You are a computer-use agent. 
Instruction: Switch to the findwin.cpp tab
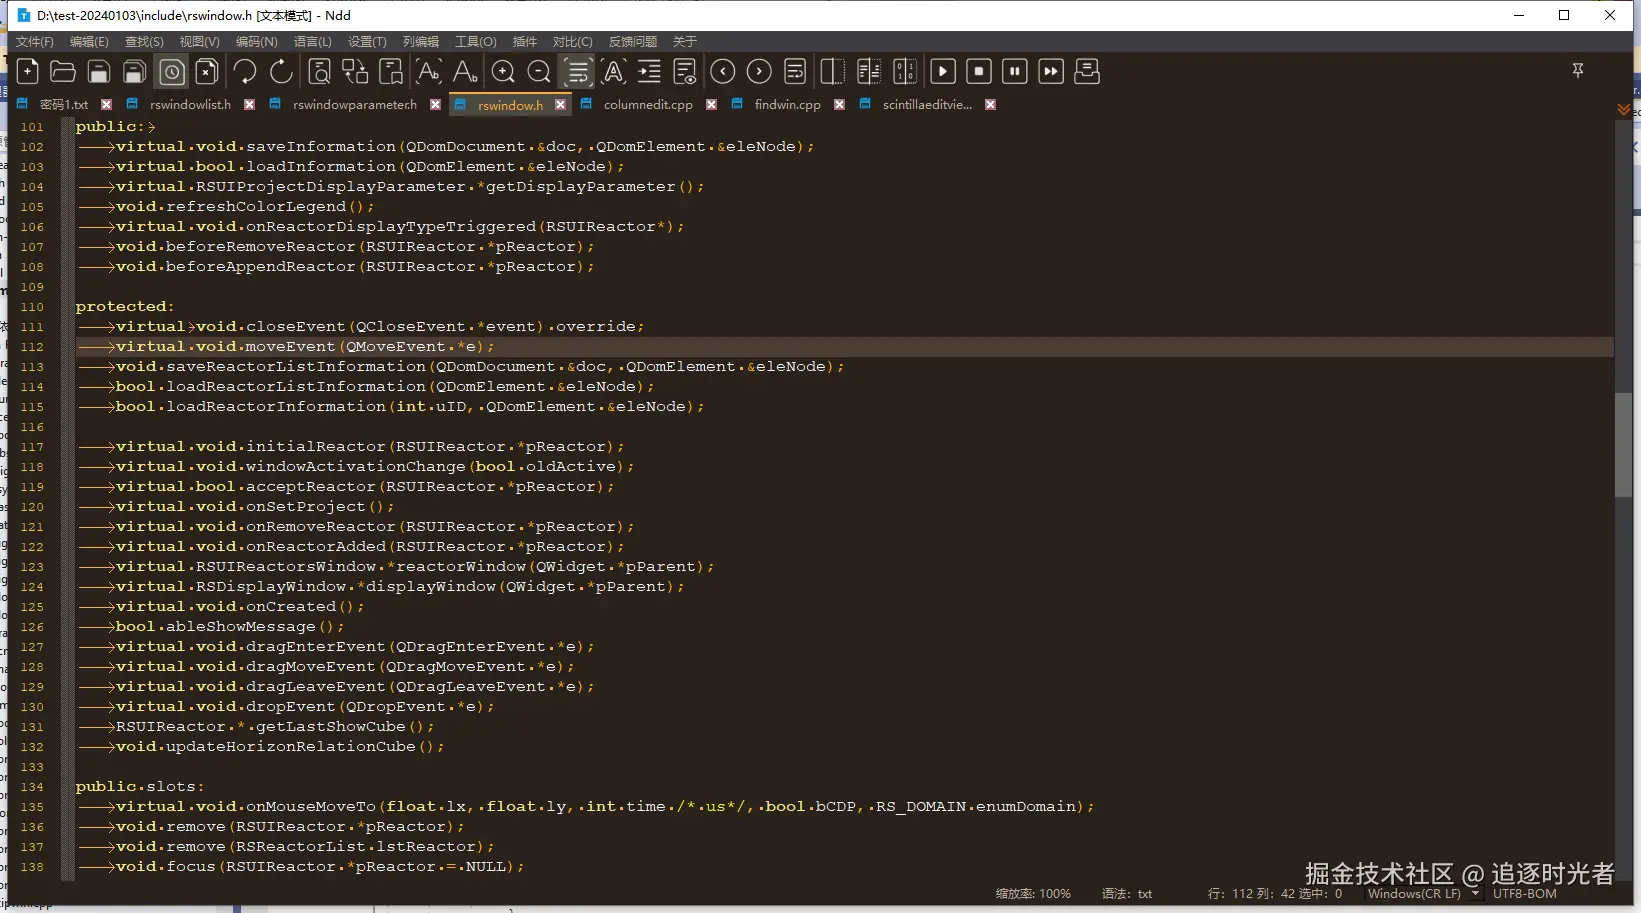coord(788,105)
